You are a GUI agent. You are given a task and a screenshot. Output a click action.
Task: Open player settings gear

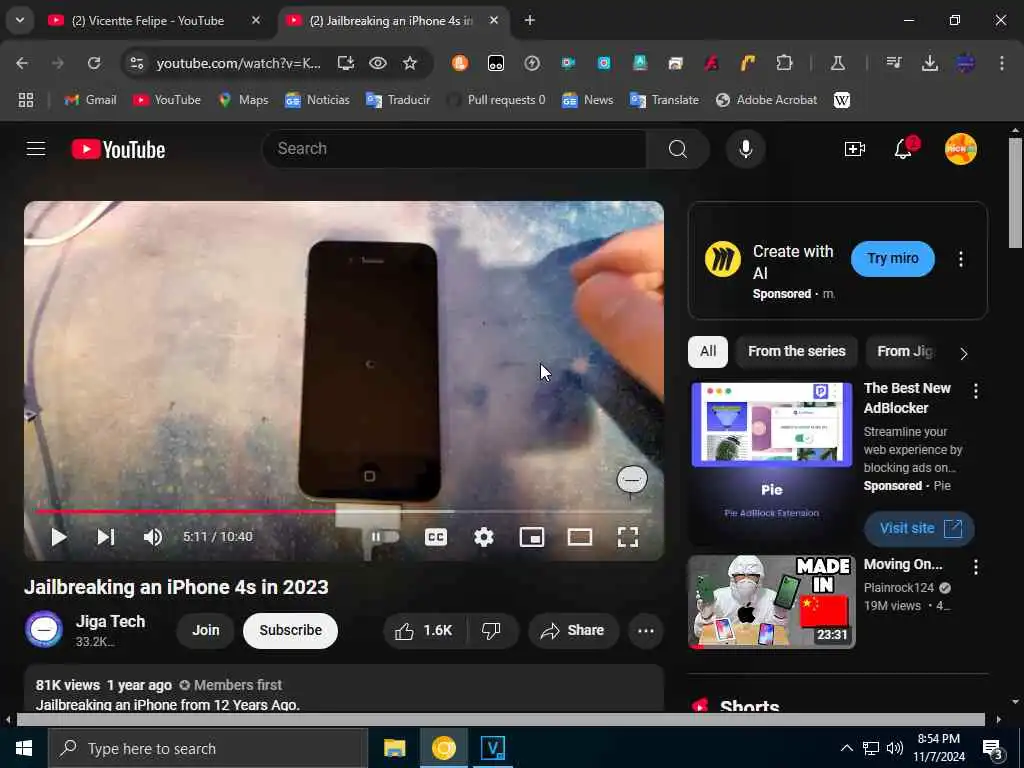point(484,537)
